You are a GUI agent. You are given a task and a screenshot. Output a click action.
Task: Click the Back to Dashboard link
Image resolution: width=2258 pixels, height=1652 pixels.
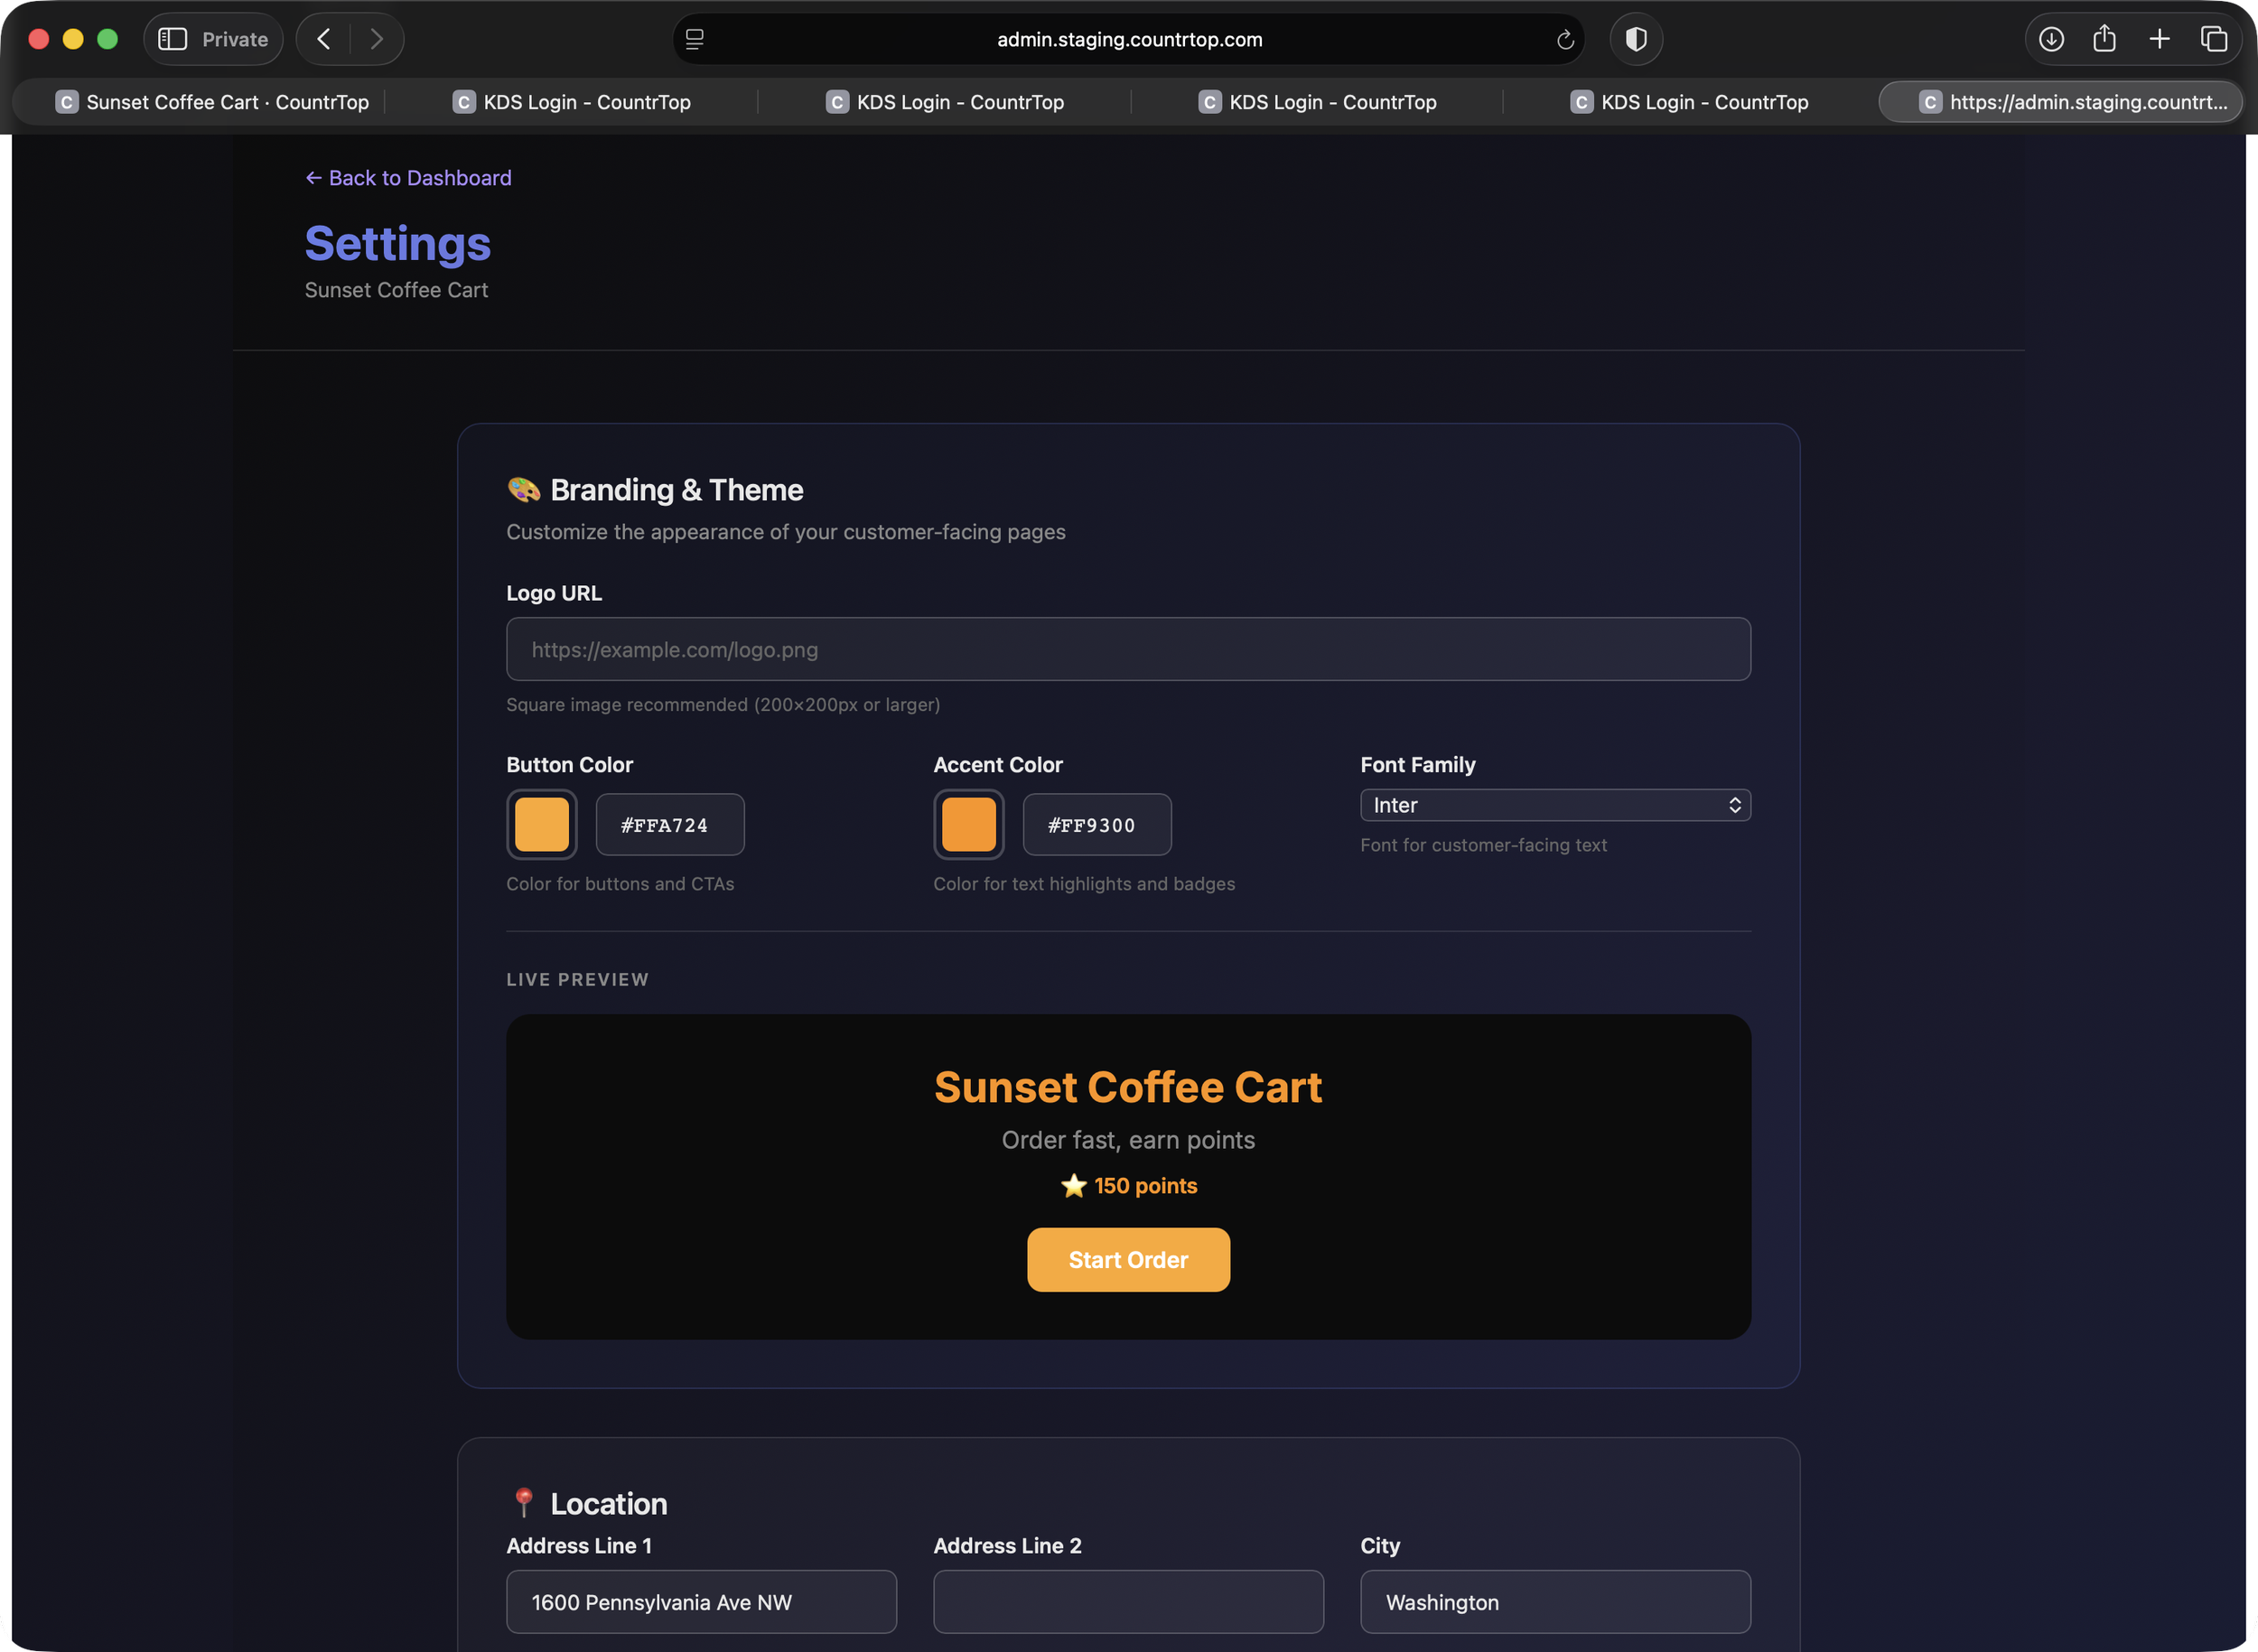point(408,178)
